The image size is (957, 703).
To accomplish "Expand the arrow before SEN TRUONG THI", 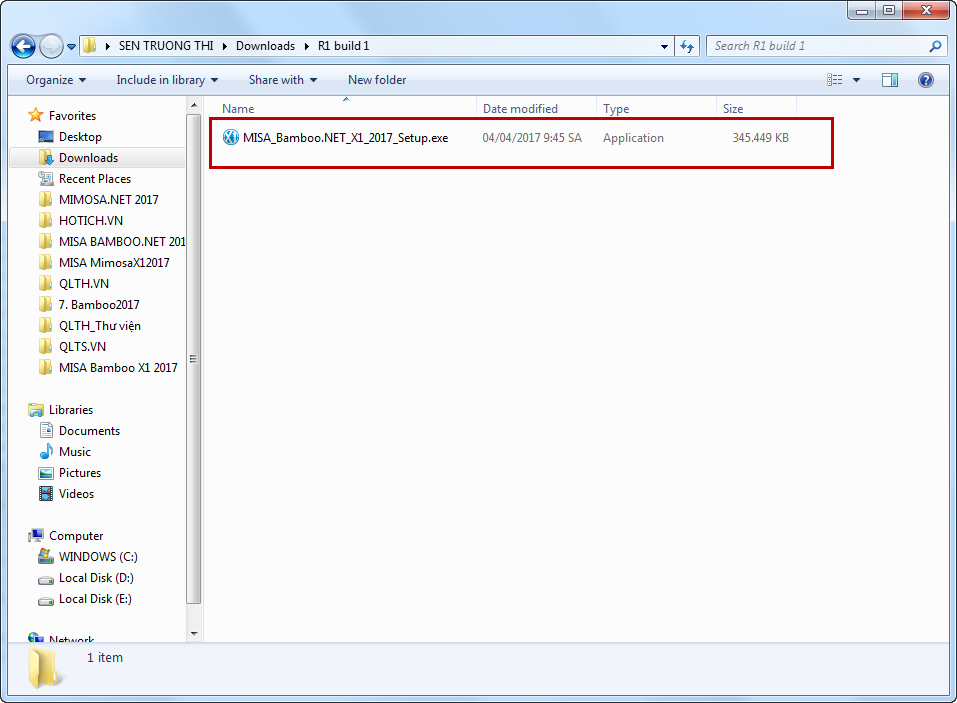I will (x=107, y=46).
